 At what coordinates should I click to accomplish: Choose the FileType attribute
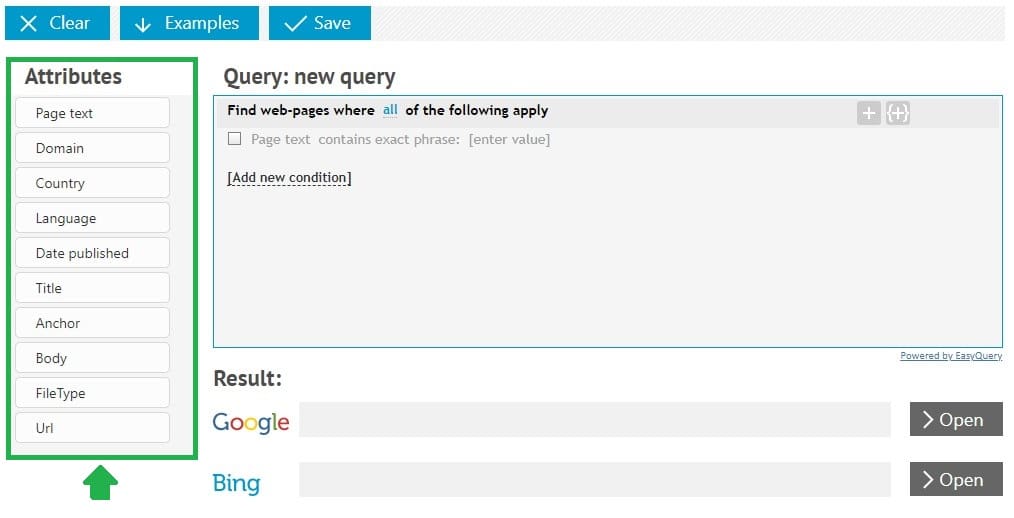point(92,393)
